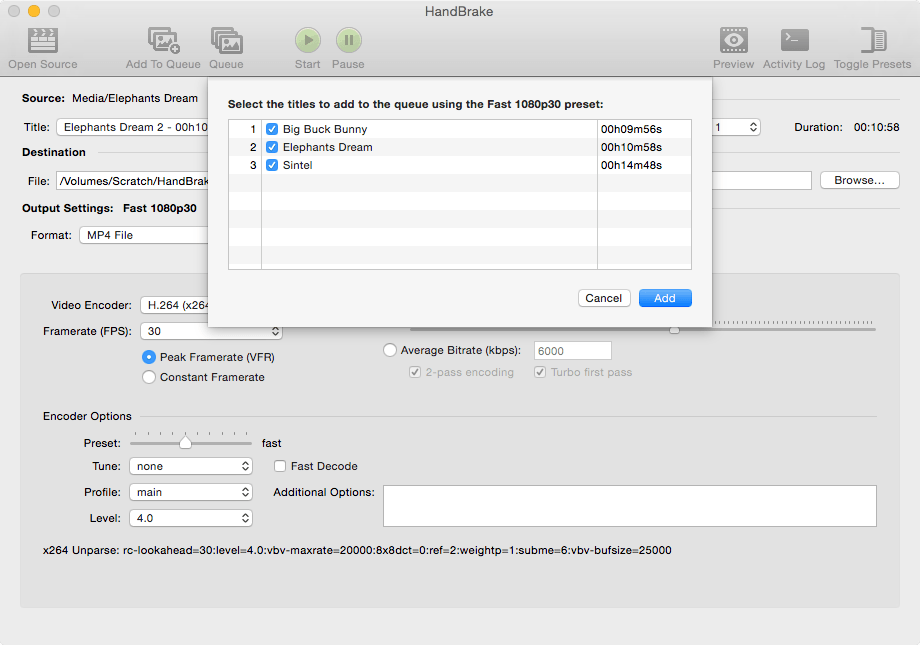Image resolution: width=920 pixels, height=645 pixels.
Task: Click the blue Add button
Action: point(665,298)
